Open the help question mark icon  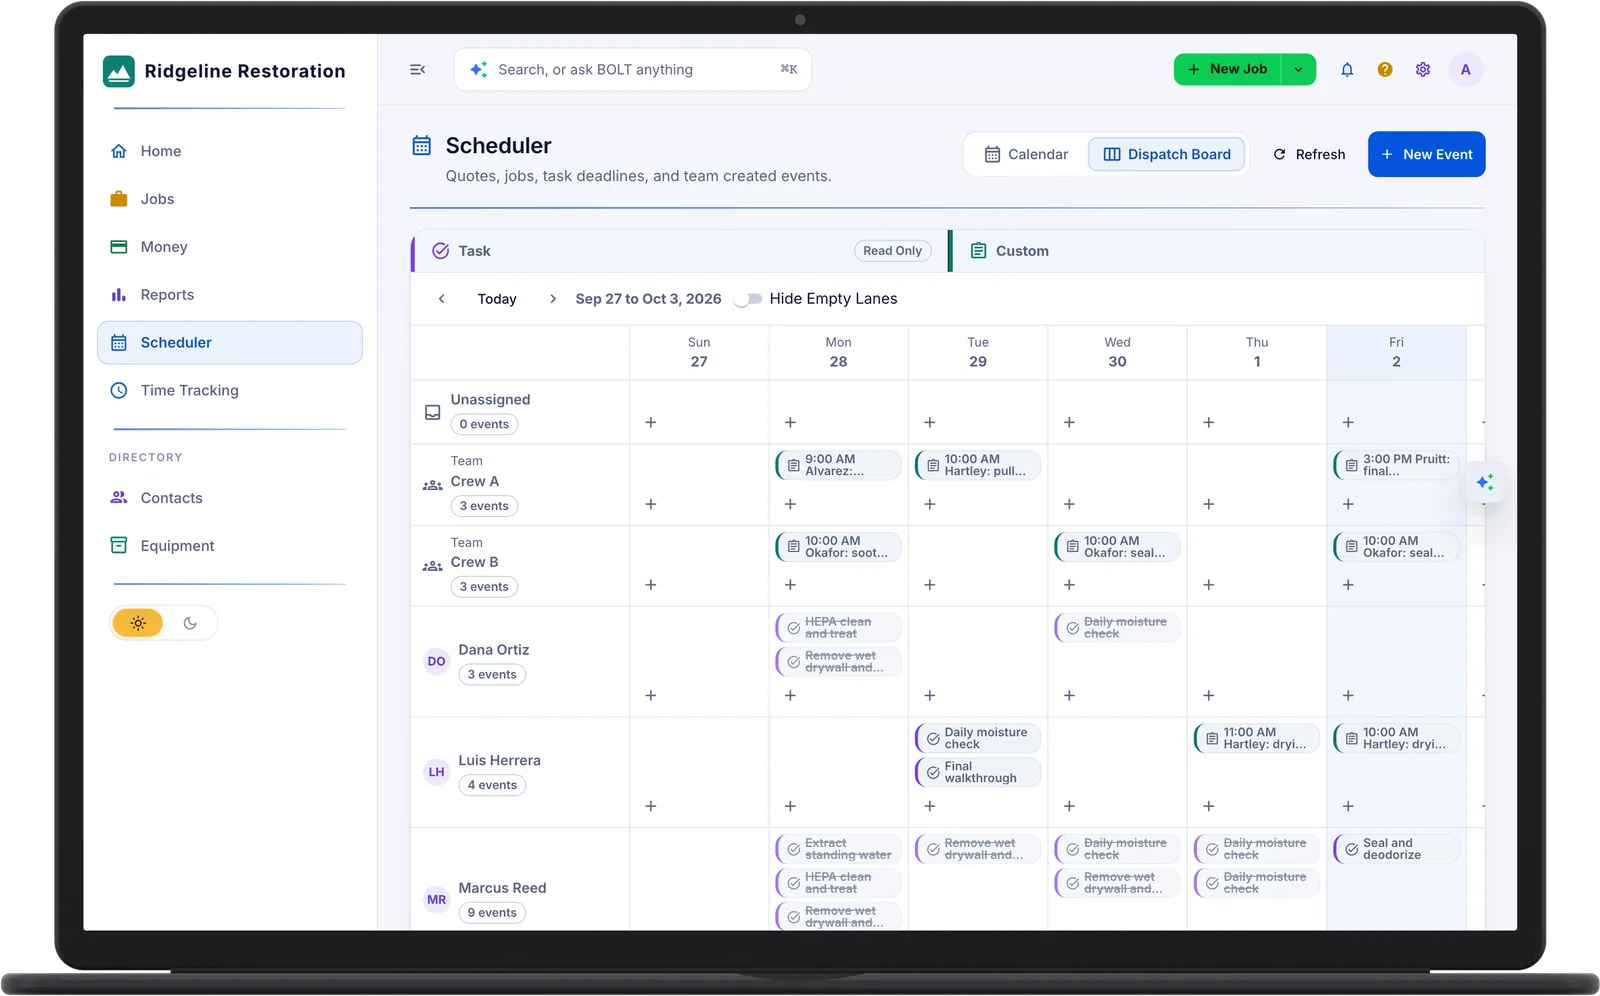[1385, 69]
